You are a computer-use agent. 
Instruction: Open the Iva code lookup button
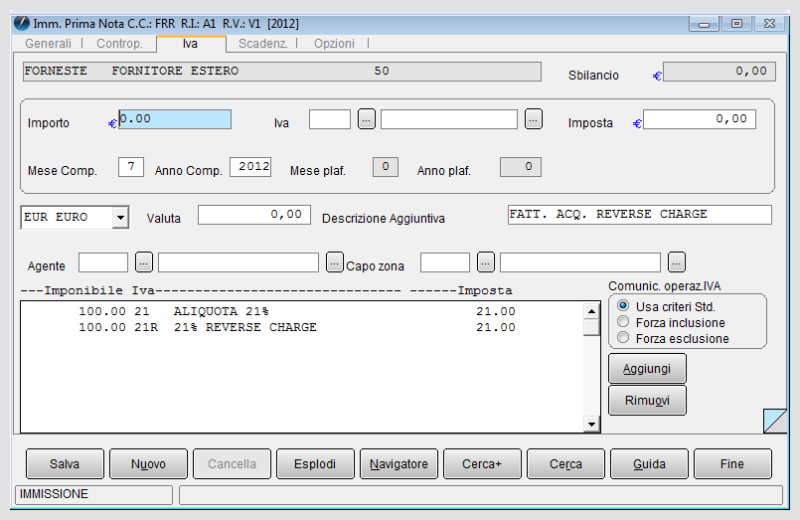click(366, 119)
